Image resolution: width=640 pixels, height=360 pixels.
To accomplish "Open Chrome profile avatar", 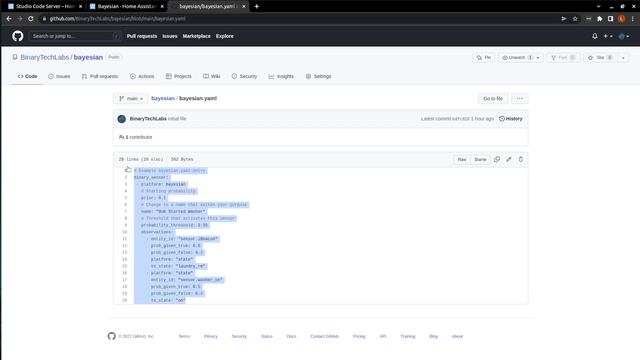I will tap(622, 18).
